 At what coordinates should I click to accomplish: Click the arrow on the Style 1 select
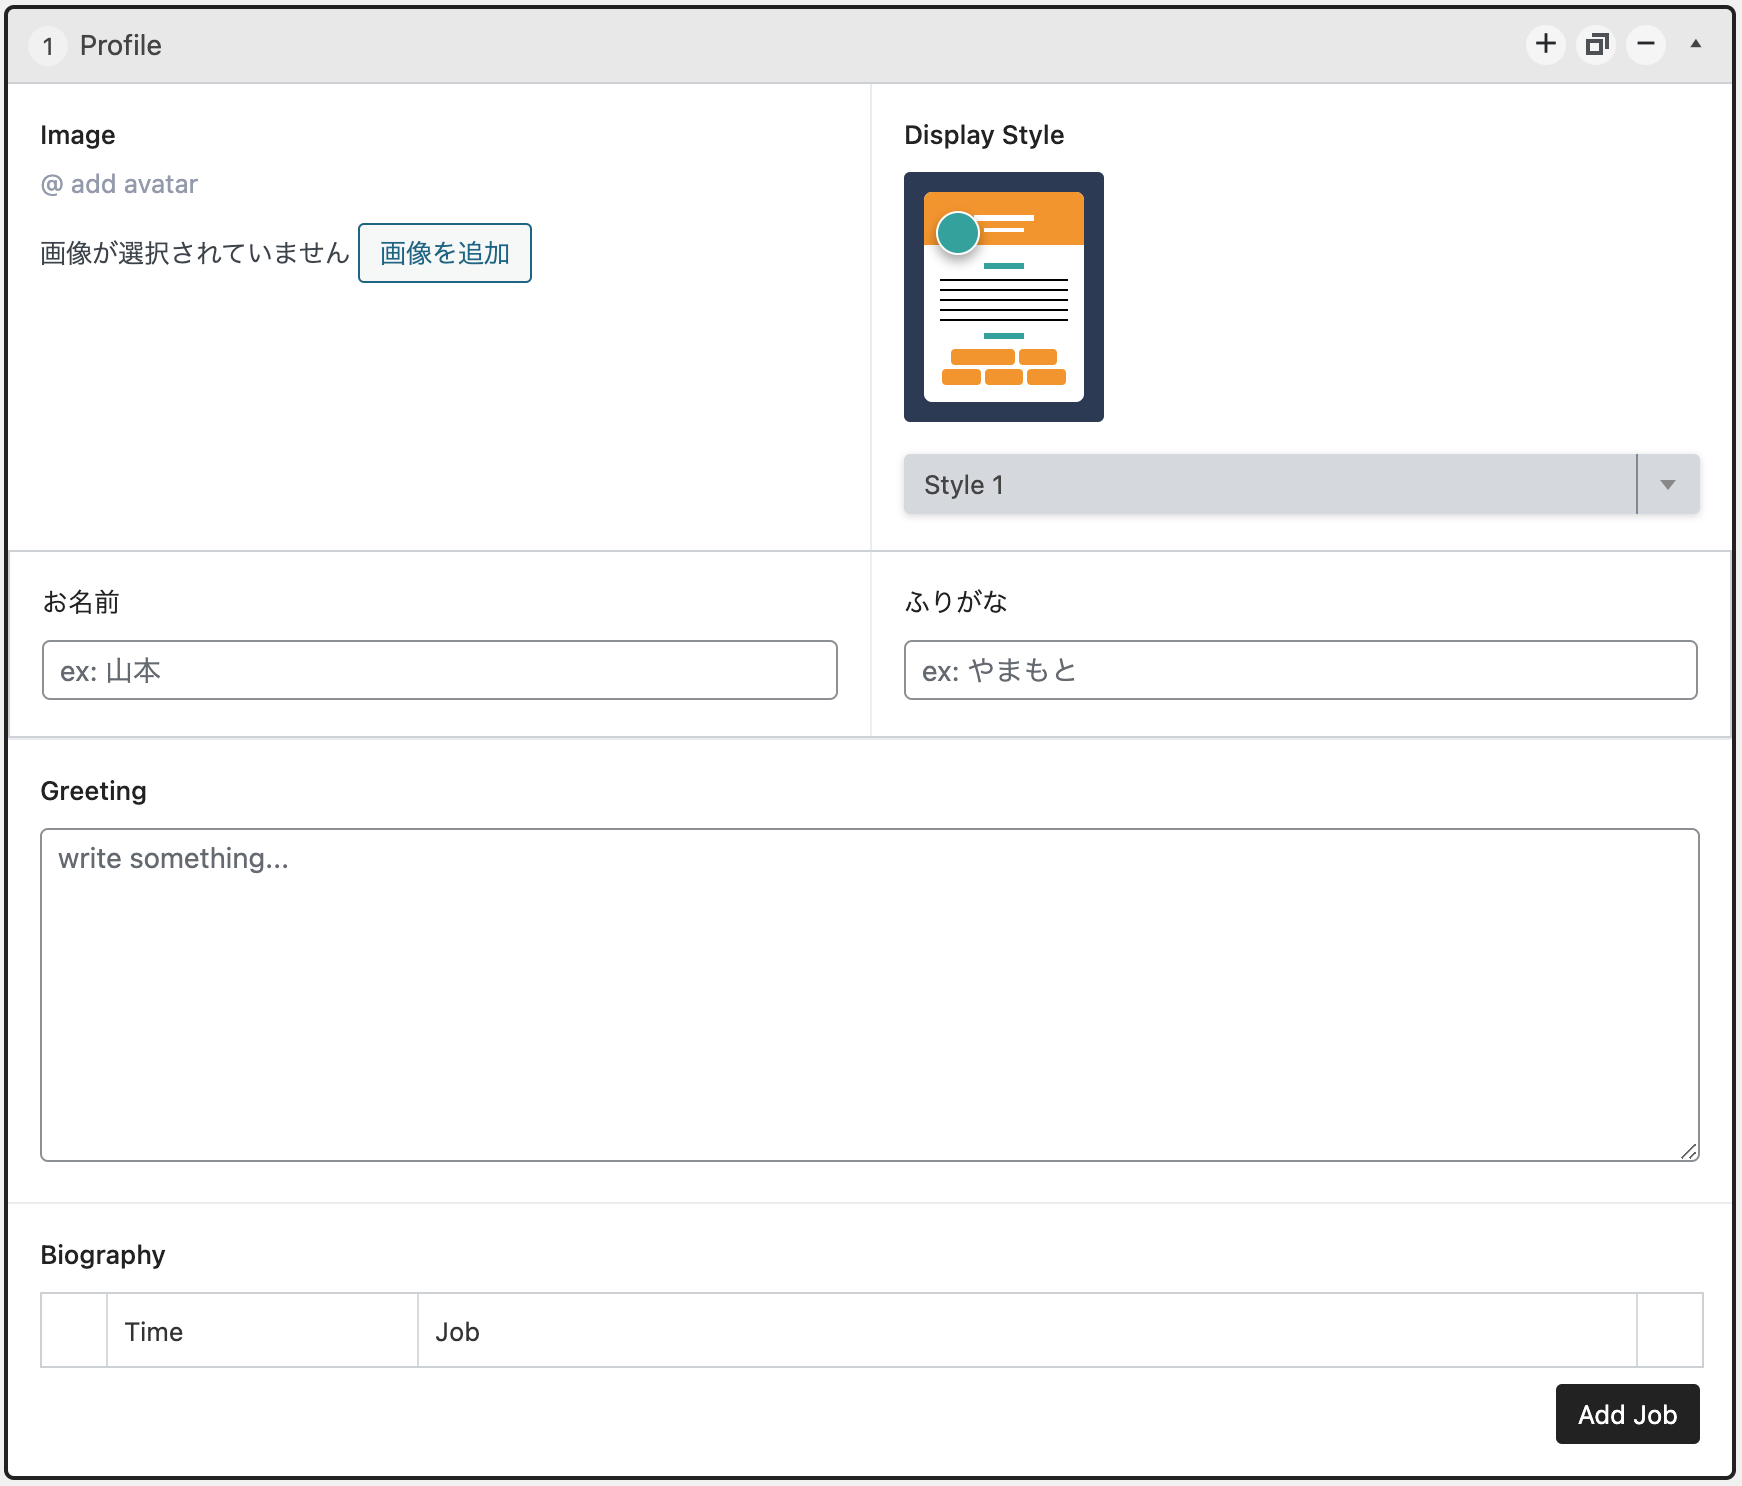1667,485
